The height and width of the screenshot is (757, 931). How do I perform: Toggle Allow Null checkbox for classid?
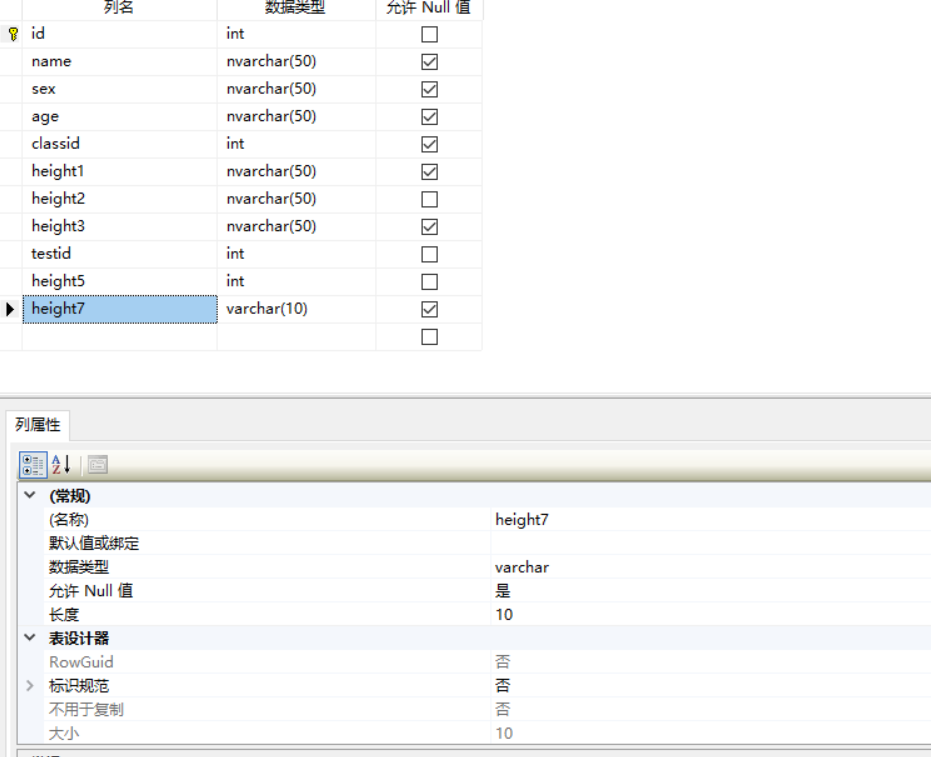[429, 144]
